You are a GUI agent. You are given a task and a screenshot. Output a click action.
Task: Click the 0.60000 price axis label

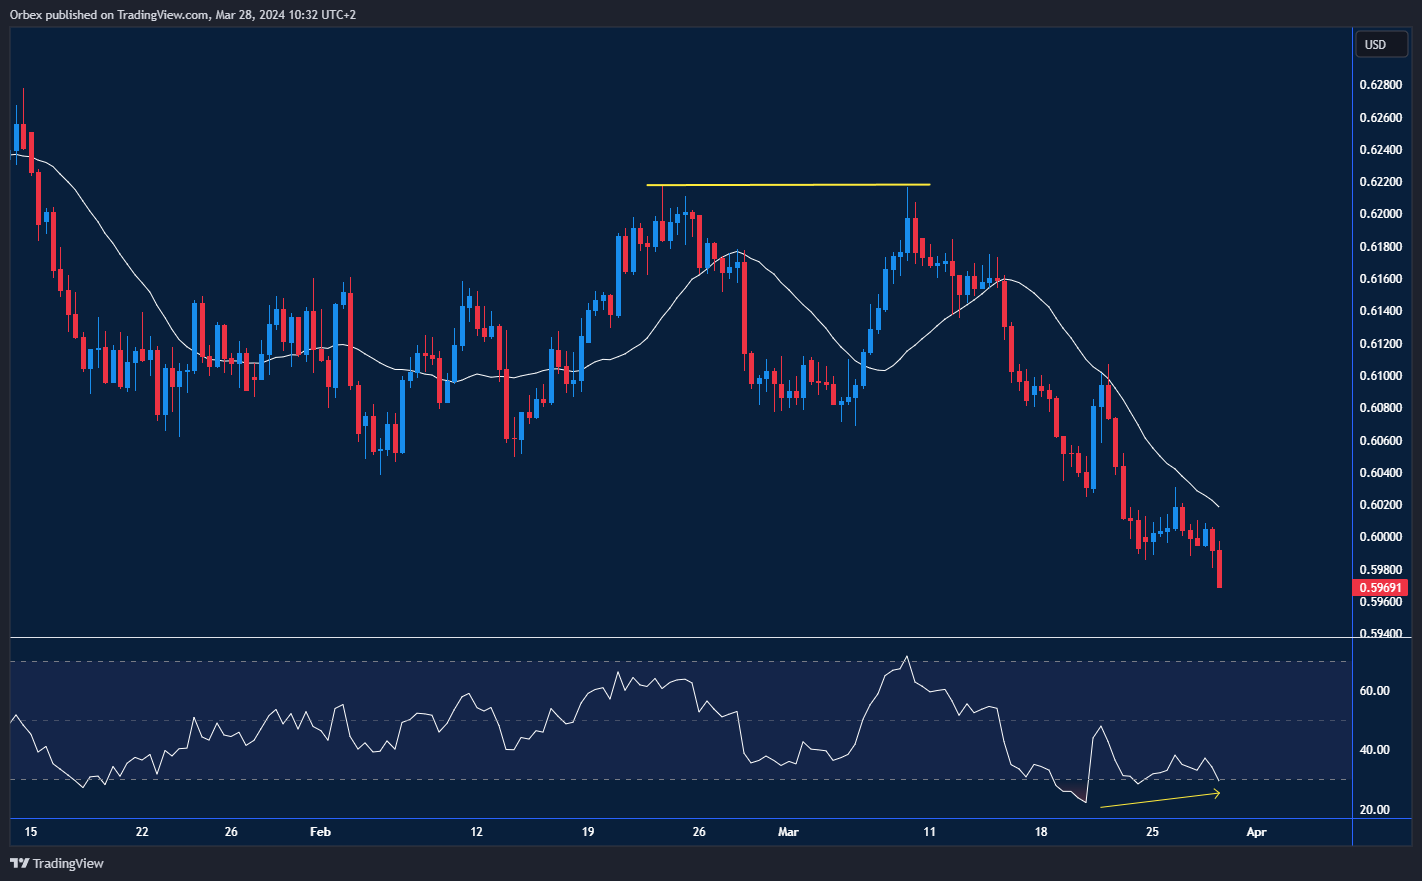(1380, 537)
